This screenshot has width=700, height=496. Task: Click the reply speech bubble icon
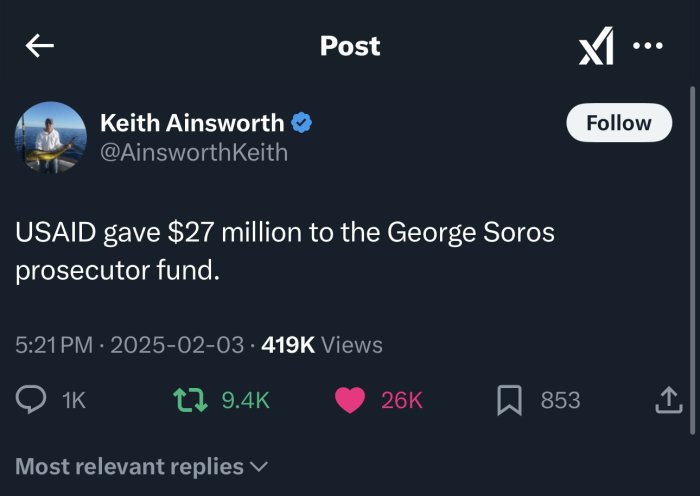(34, 400)
